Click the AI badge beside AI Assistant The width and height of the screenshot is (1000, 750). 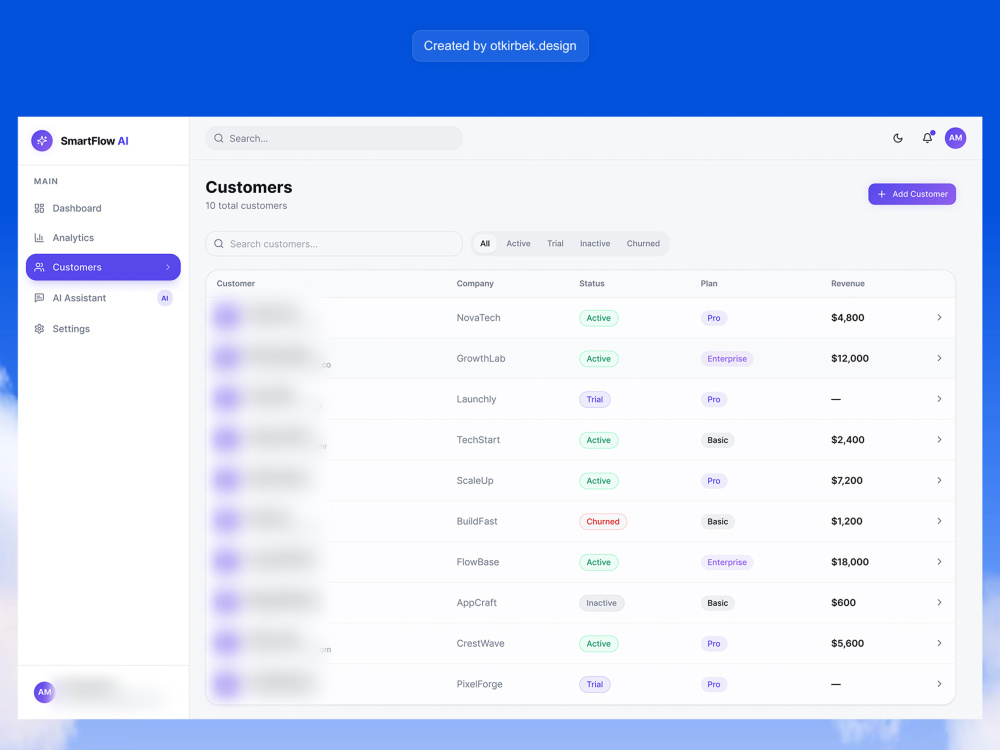click(165, 298)
